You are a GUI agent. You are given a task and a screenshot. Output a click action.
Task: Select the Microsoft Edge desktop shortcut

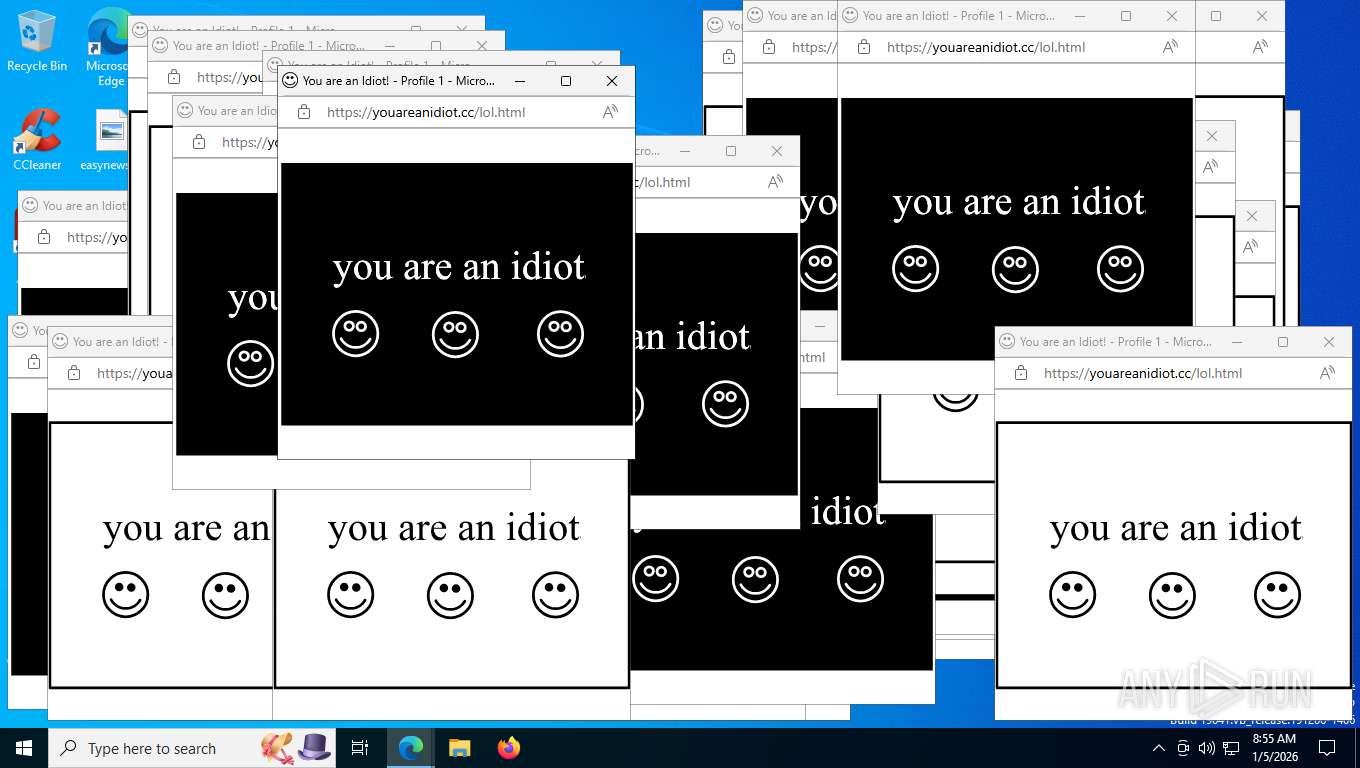108,45
